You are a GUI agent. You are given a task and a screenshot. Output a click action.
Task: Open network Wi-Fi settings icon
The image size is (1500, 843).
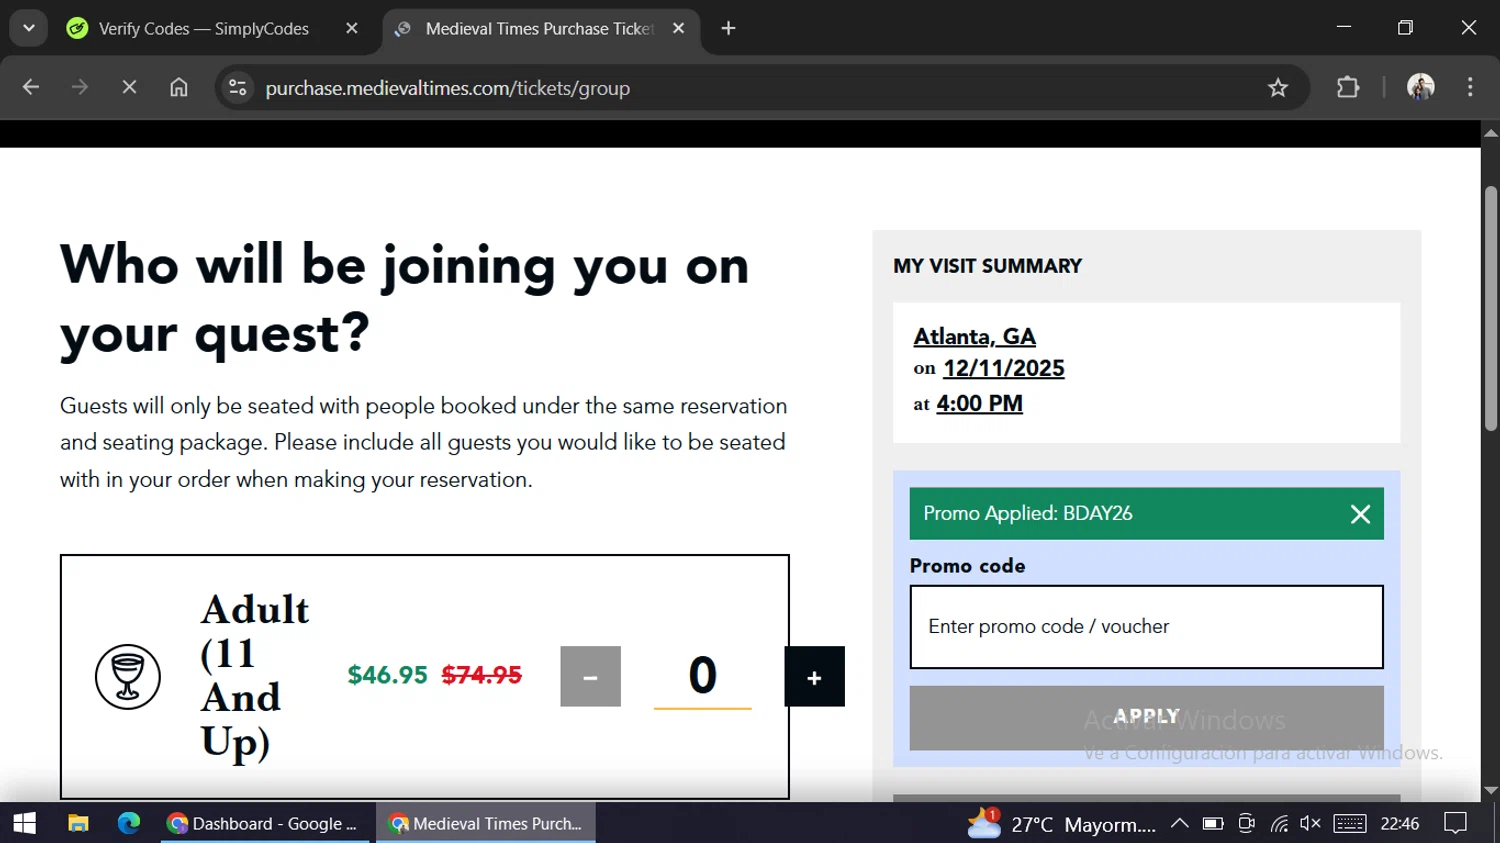pos(1279,824)
